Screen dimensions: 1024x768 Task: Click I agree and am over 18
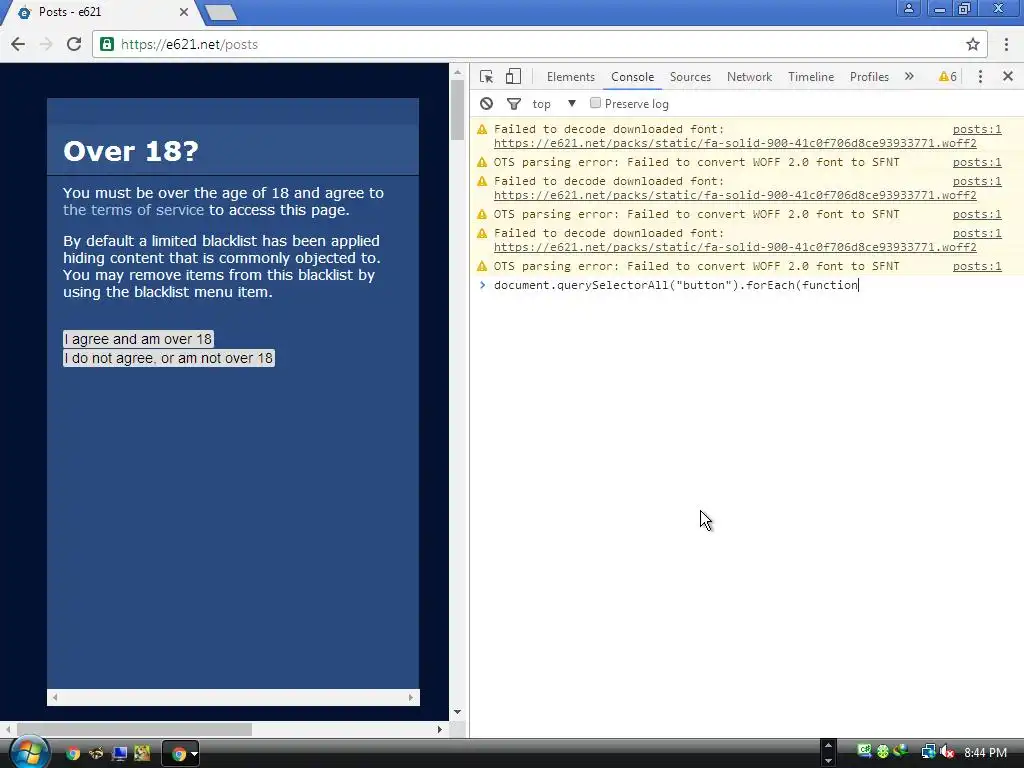[138, 339]
